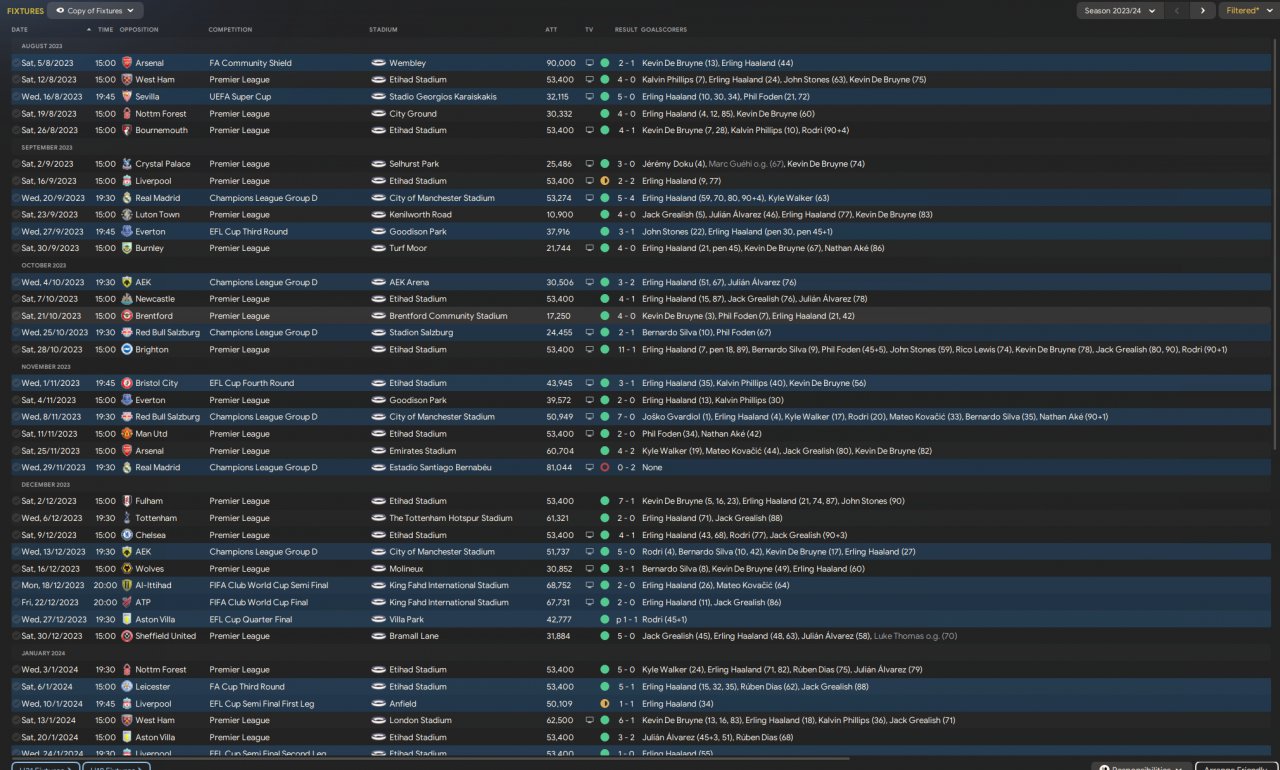Go to the next season with the right arrow
This screenshot has width=1280, height=770.
[1202, 11]
